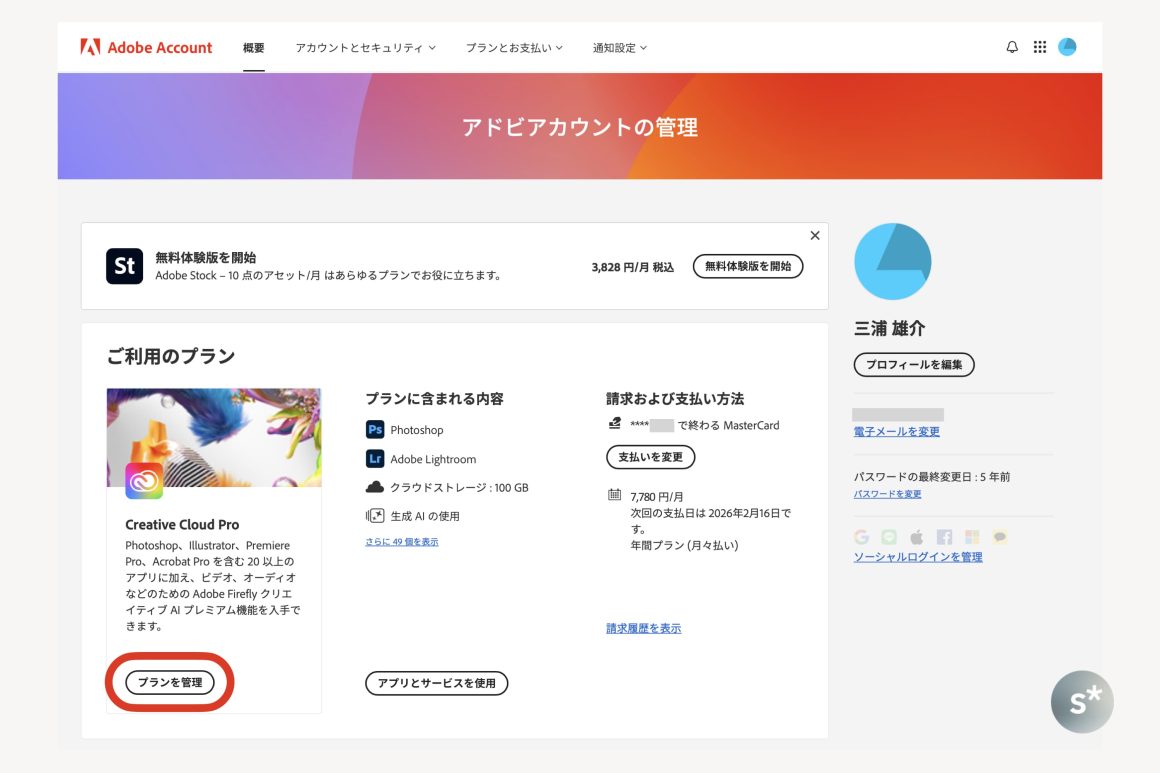The width and height of the screenshot is (1160, 773).
Task: Close the Adobe Stock trial banner
Action: tap(814, 236)
